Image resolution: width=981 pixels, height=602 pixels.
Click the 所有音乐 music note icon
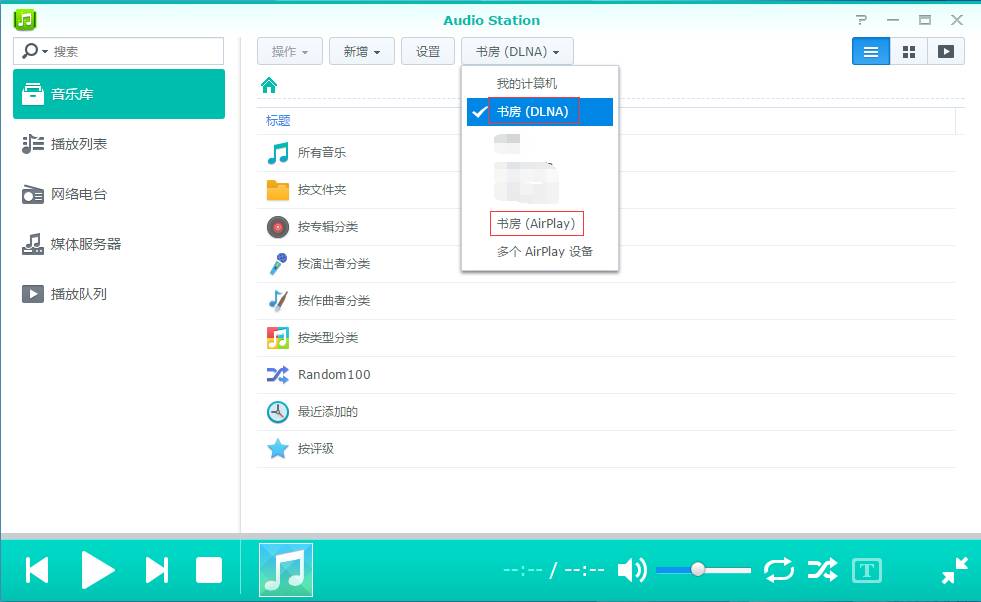278,153
